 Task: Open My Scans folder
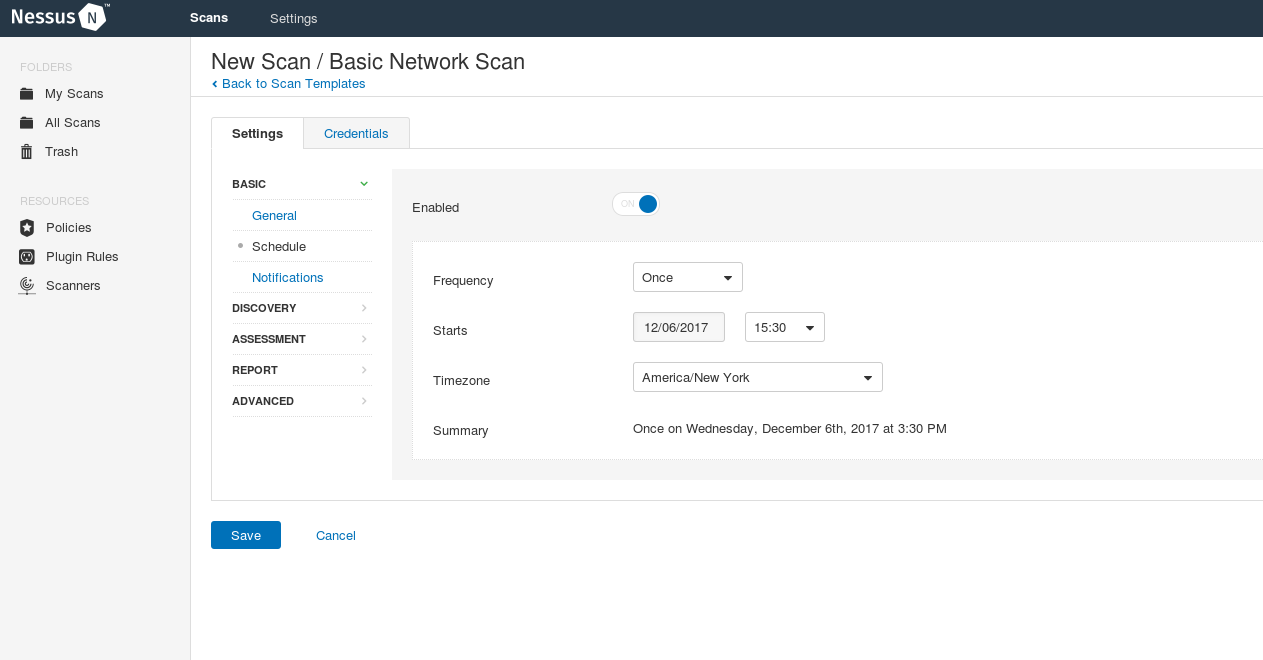(x=74, y=94)
